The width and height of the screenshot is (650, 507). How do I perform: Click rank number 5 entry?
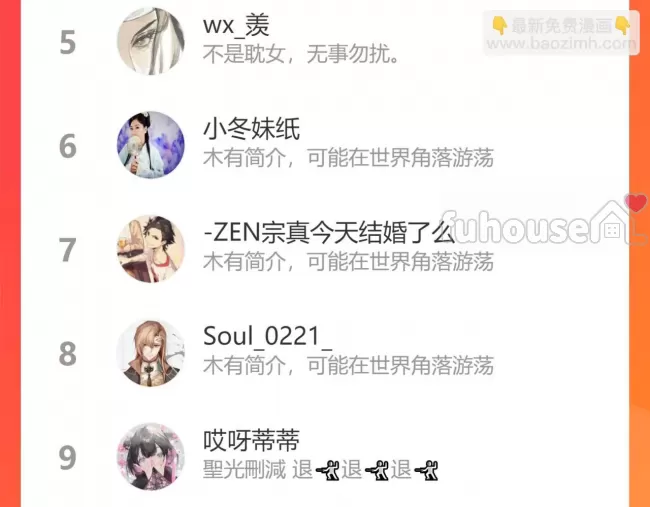coord(68,42)
